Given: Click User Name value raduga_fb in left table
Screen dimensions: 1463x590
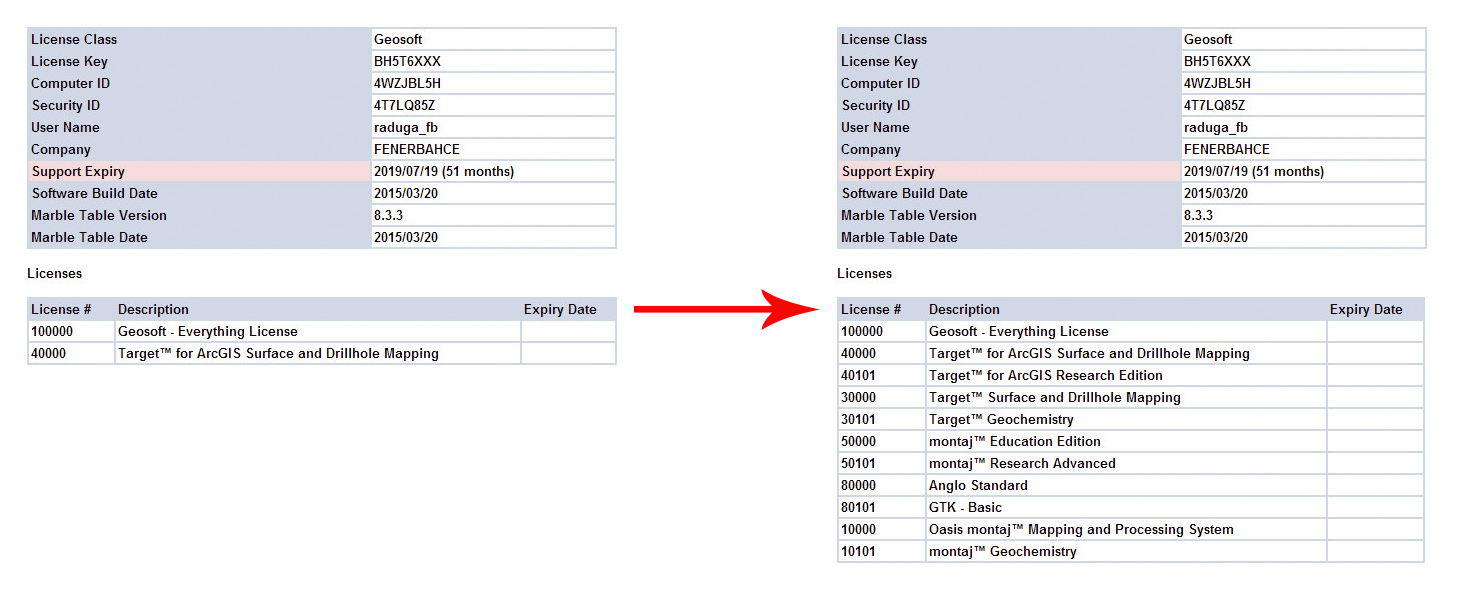Looking at the screenshot, I should 406,128.
